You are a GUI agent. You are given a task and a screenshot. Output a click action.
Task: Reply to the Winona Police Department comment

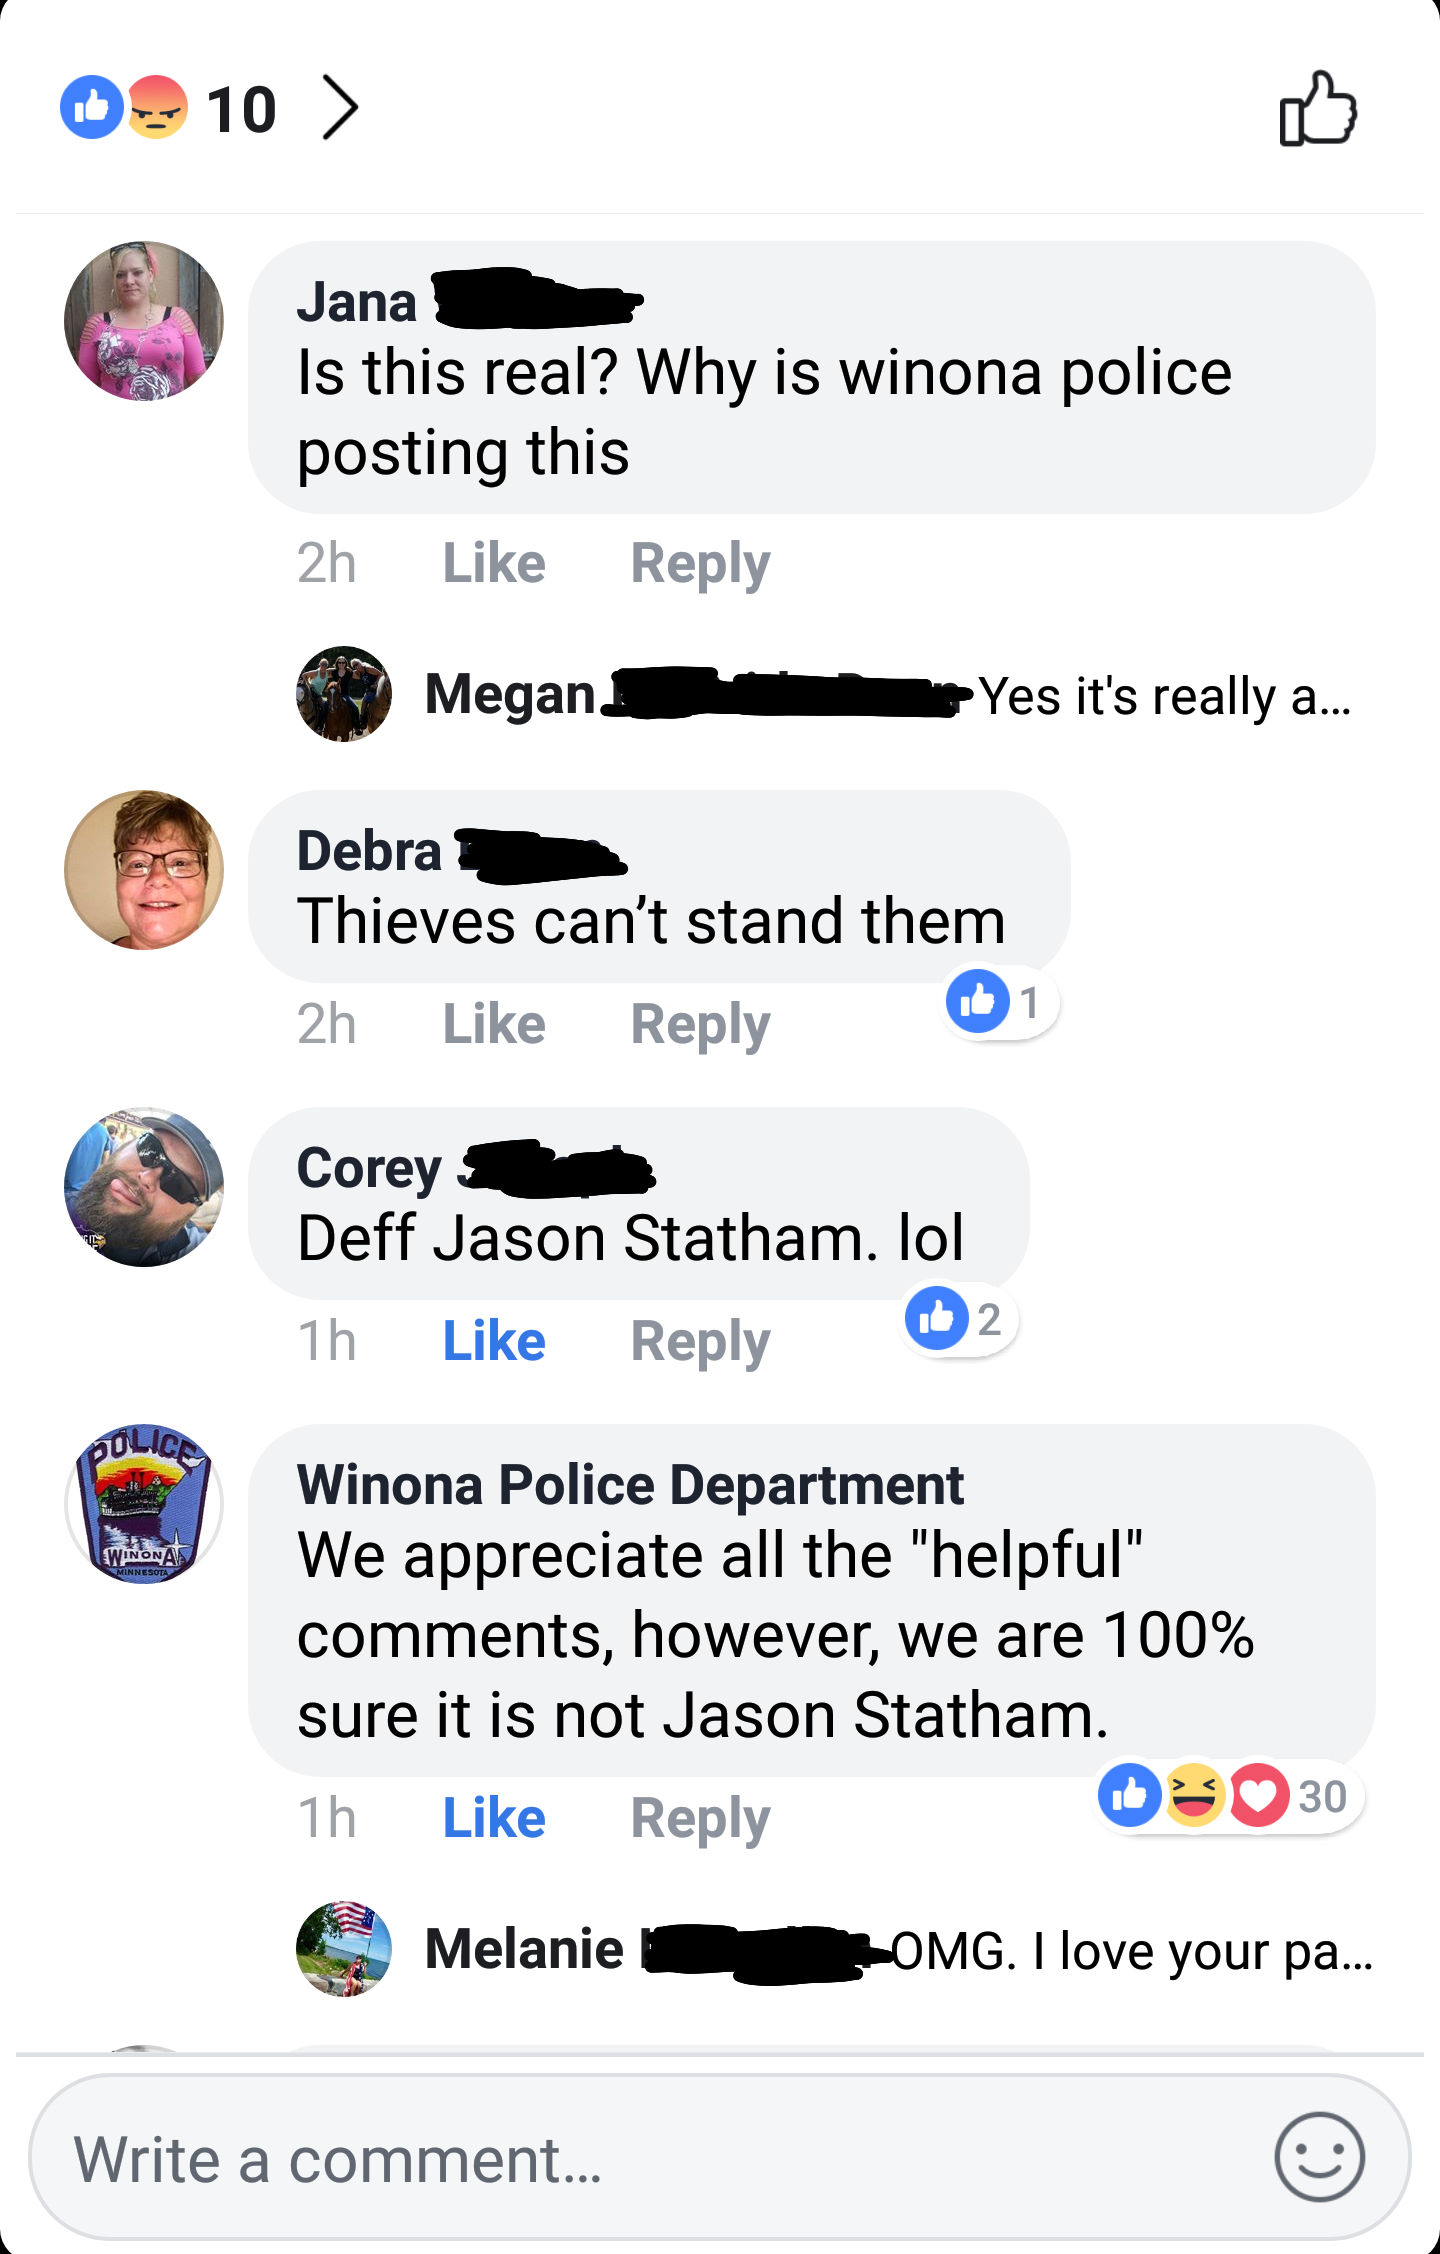point(700,1819)
